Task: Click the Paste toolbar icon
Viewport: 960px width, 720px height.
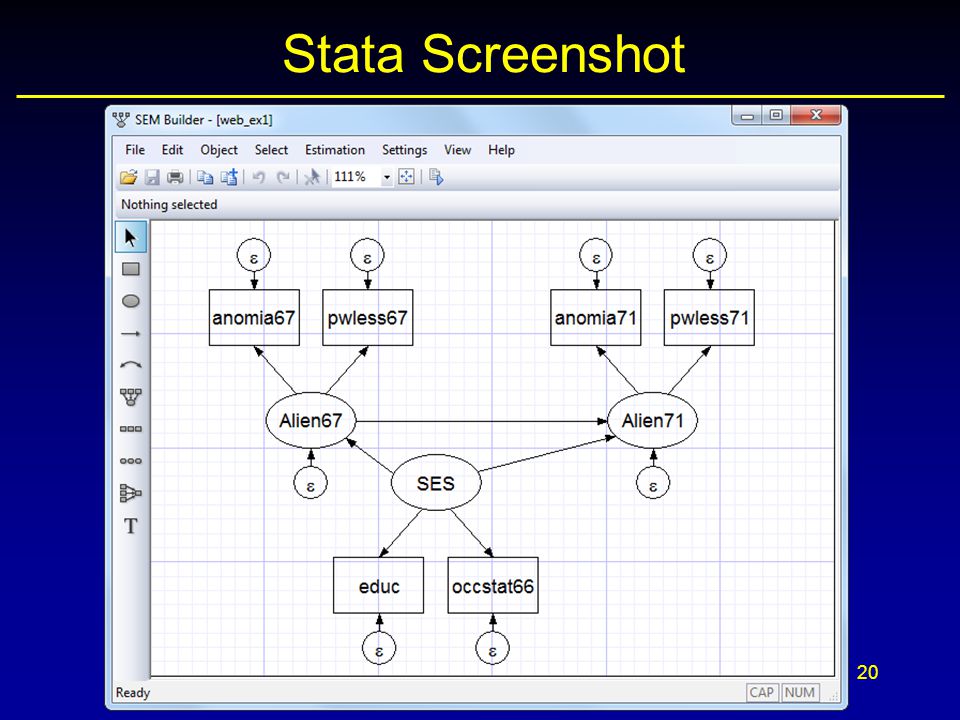Action: (229, 178)
